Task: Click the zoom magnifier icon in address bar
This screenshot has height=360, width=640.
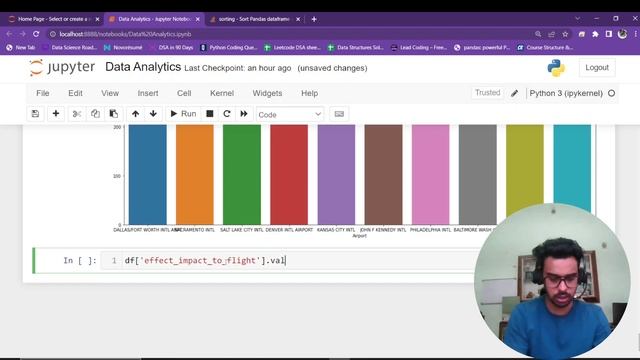Action: [x=538, y=34]
